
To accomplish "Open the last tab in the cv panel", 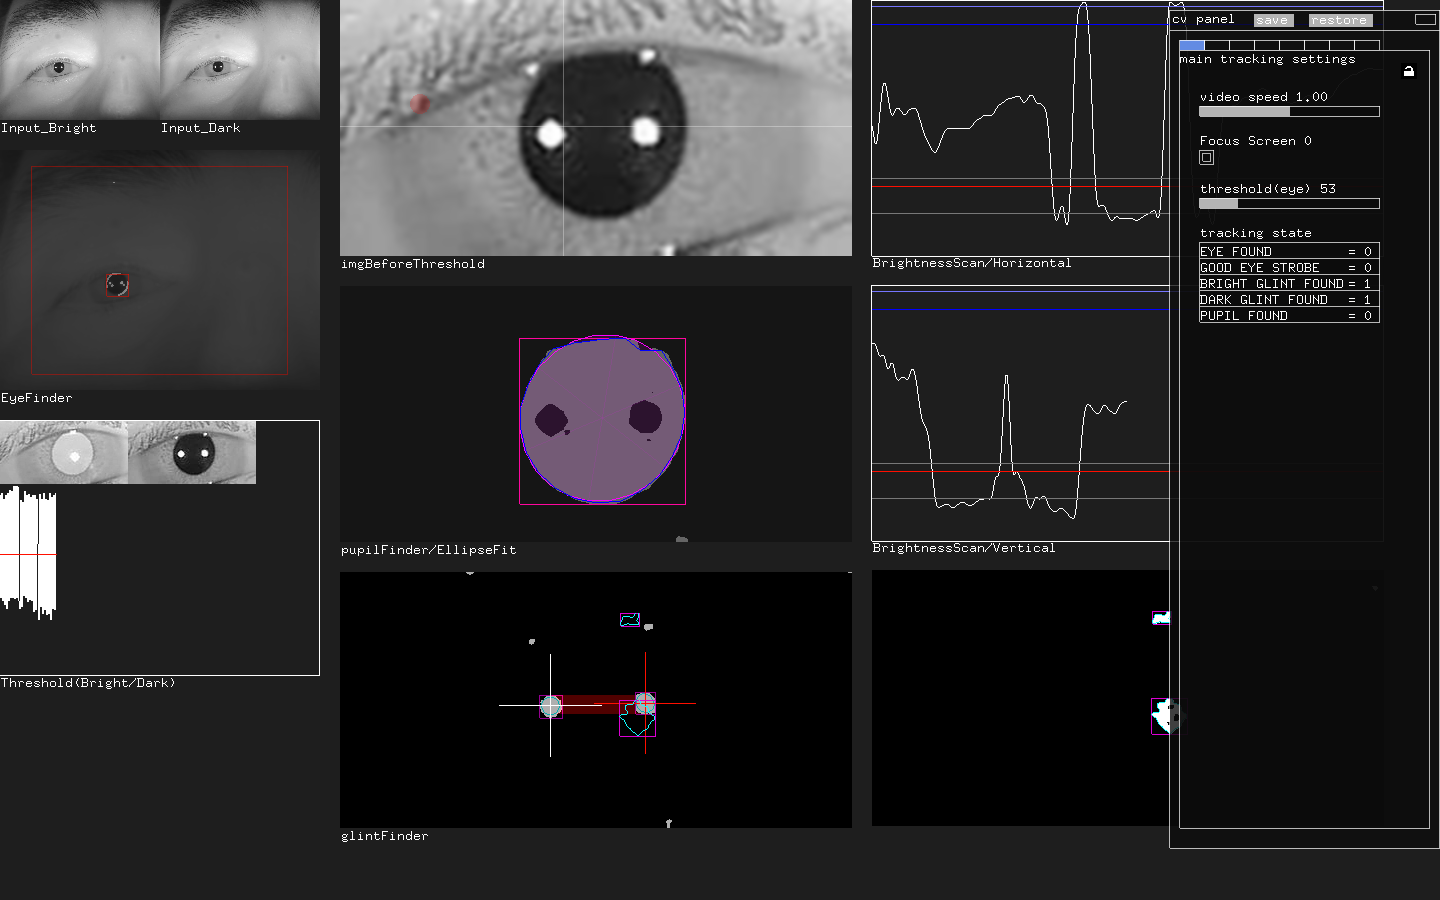I will coord(1367,45).
